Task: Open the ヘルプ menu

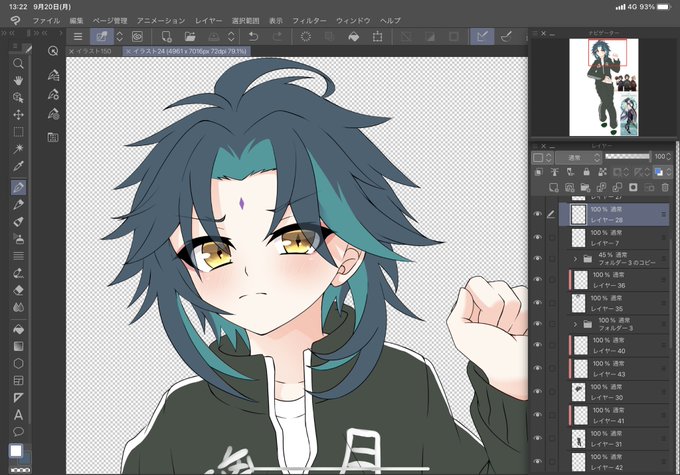Action: 390,21
